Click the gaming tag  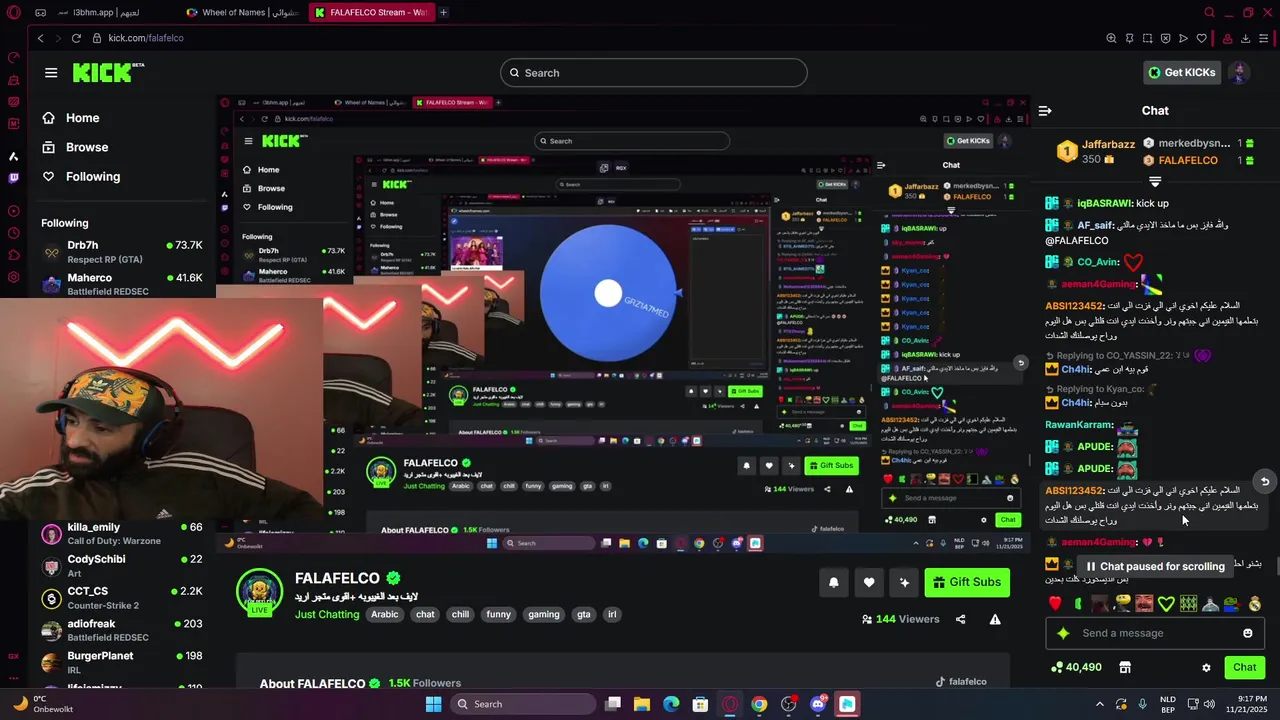(544, 614)
